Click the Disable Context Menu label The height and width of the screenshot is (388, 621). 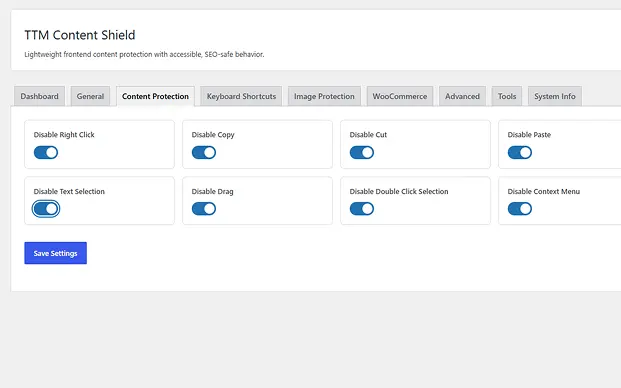[x=544, y=191]
